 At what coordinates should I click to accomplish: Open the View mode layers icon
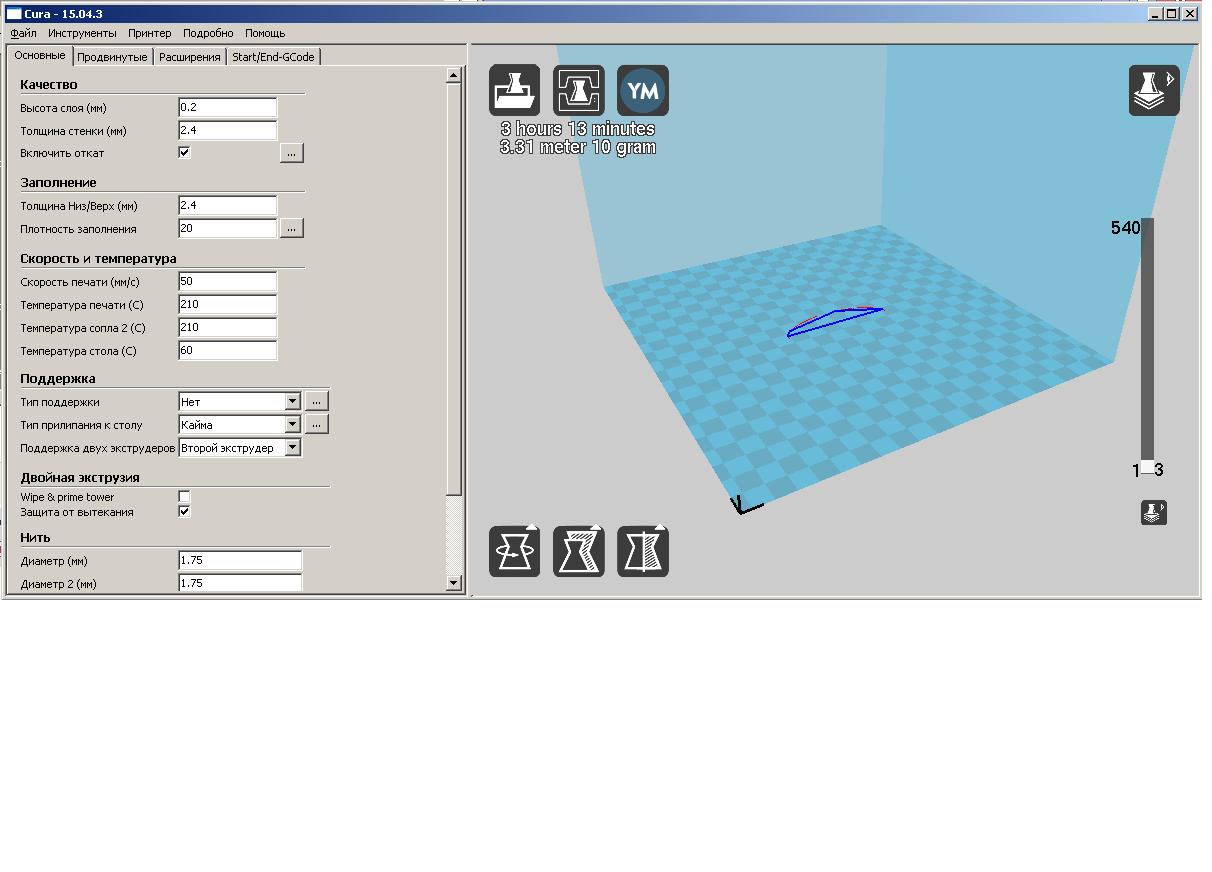pyautogui.click(x=1154, y=91)
